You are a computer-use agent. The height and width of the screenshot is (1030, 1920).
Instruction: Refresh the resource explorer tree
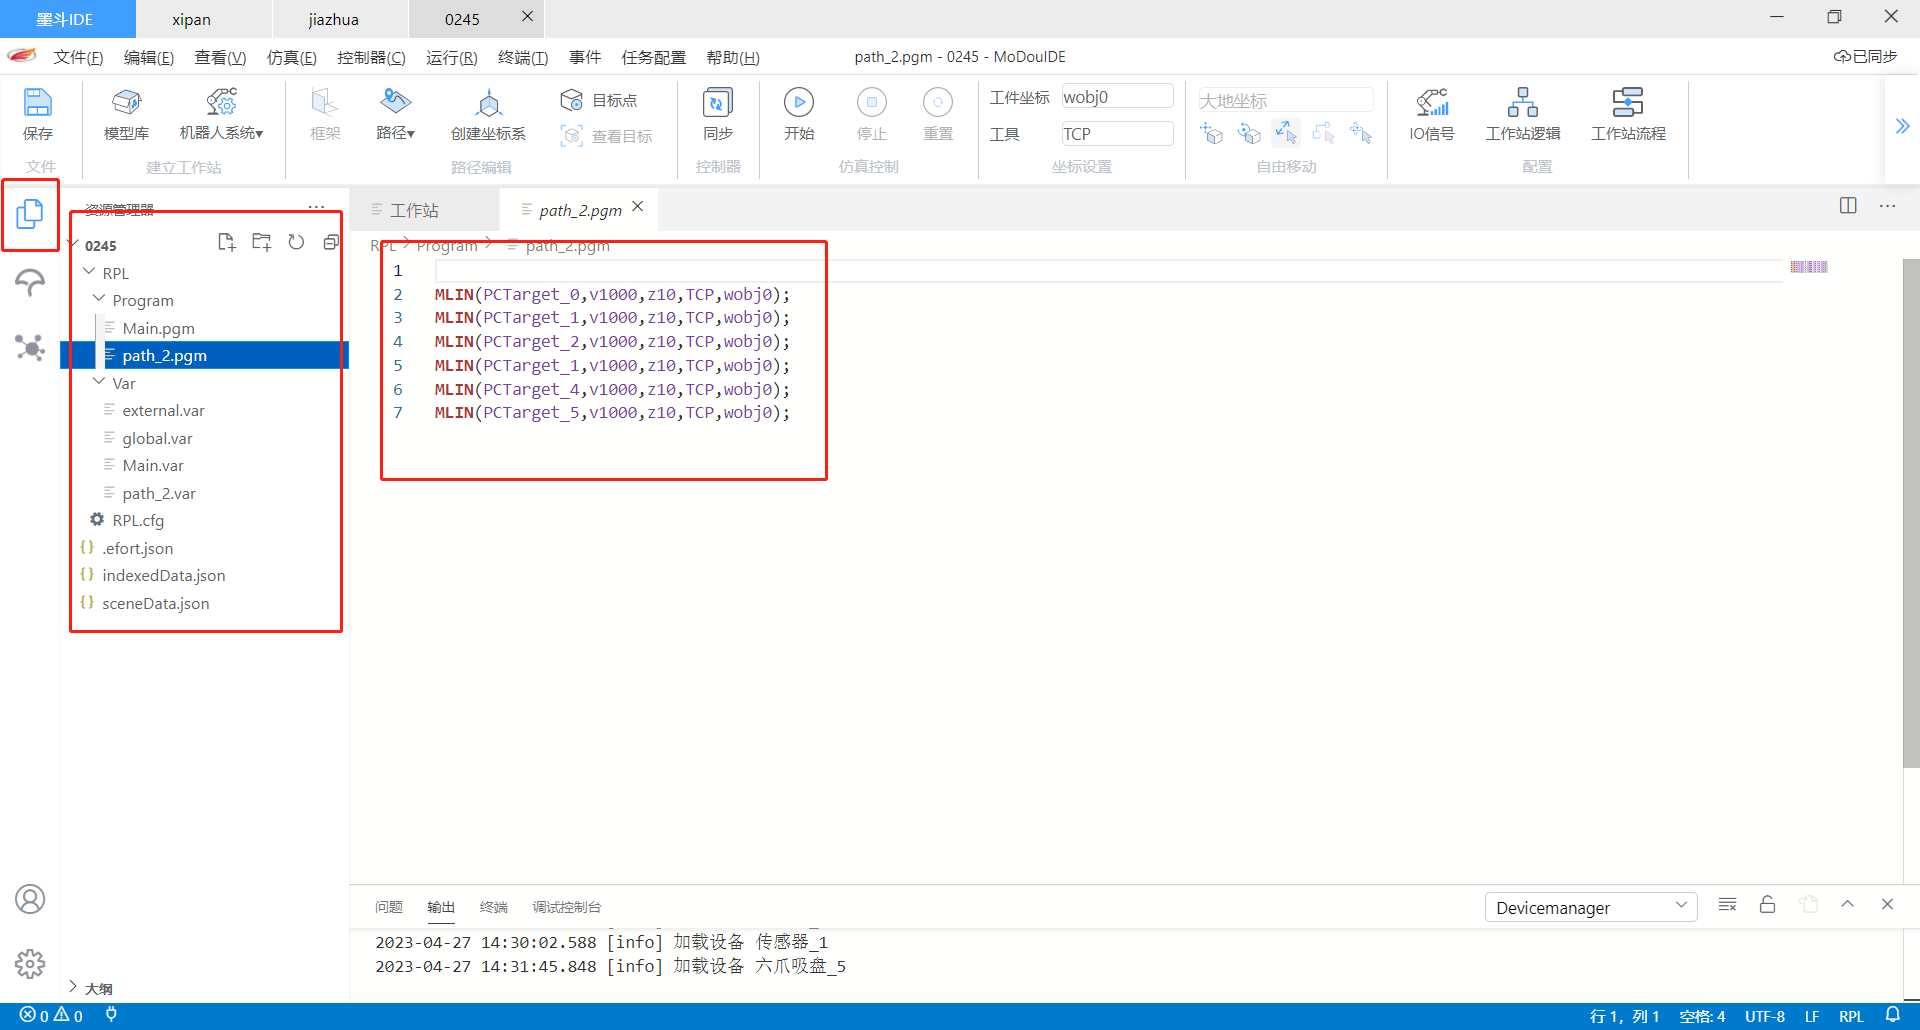point(296,242)
